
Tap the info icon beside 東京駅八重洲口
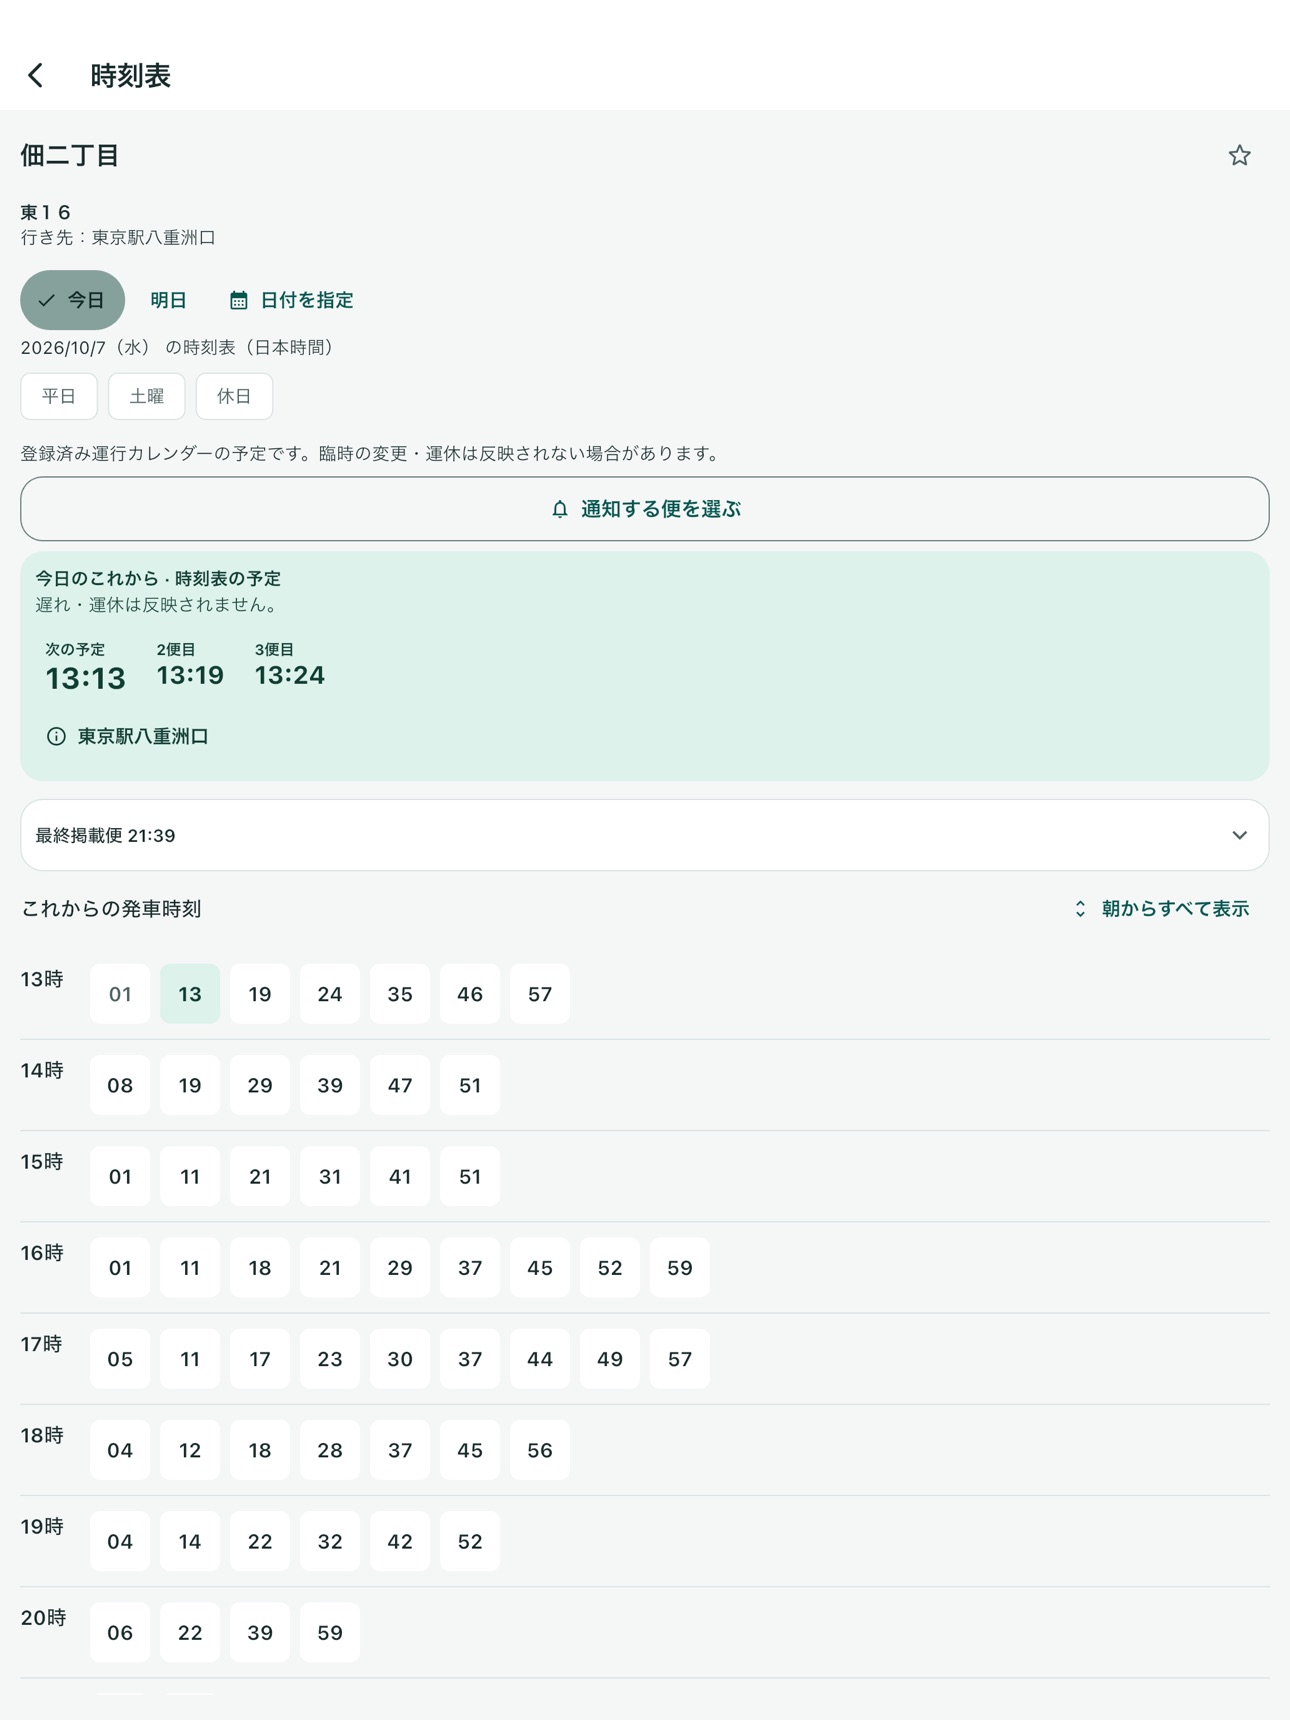pyautogui.click(x=56, y=736)
